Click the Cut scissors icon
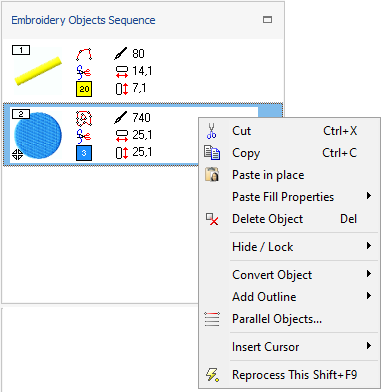This screenshot has width=382, height=392. click(x=212, y=131)
